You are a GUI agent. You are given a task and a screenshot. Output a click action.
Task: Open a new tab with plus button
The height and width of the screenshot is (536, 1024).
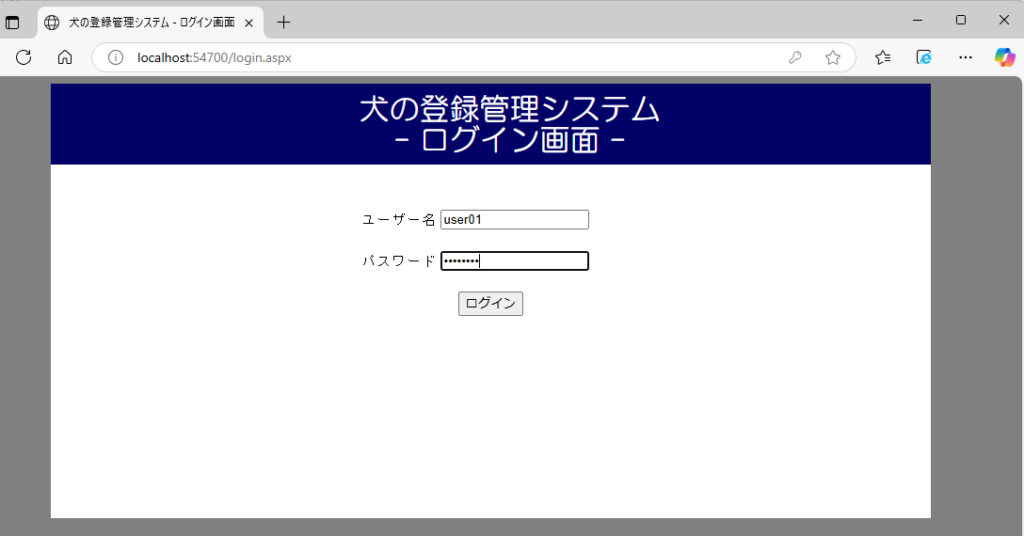pos(284,22)
